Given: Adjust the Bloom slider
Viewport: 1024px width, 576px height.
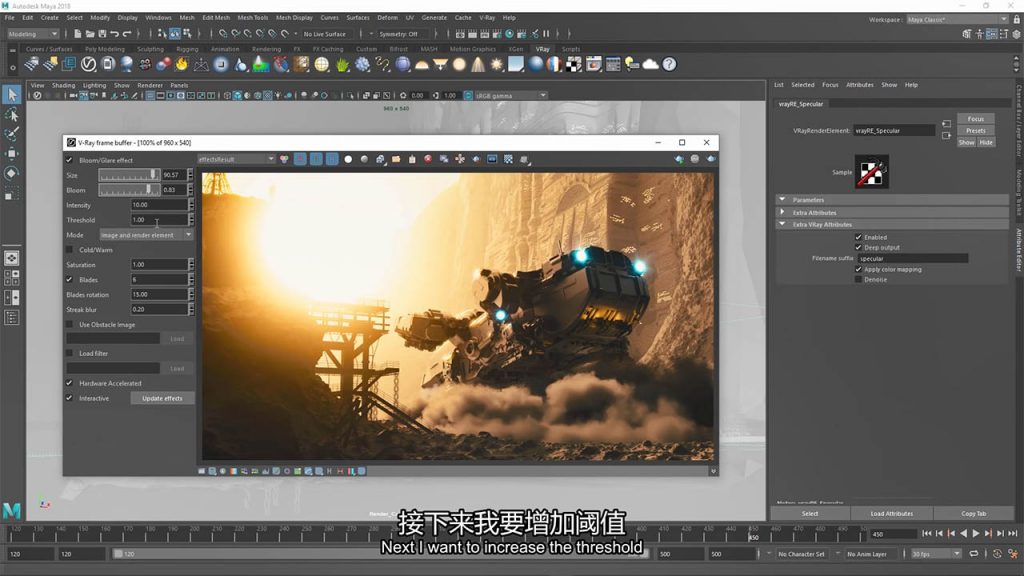Looking at the screenshot, I should point(129,190).
